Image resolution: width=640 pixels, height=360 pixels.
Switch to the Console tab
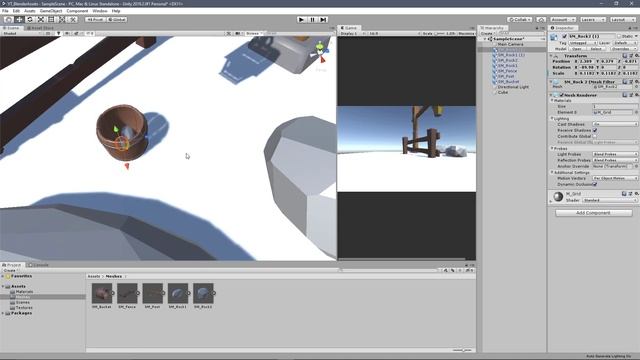coord(38,265)
